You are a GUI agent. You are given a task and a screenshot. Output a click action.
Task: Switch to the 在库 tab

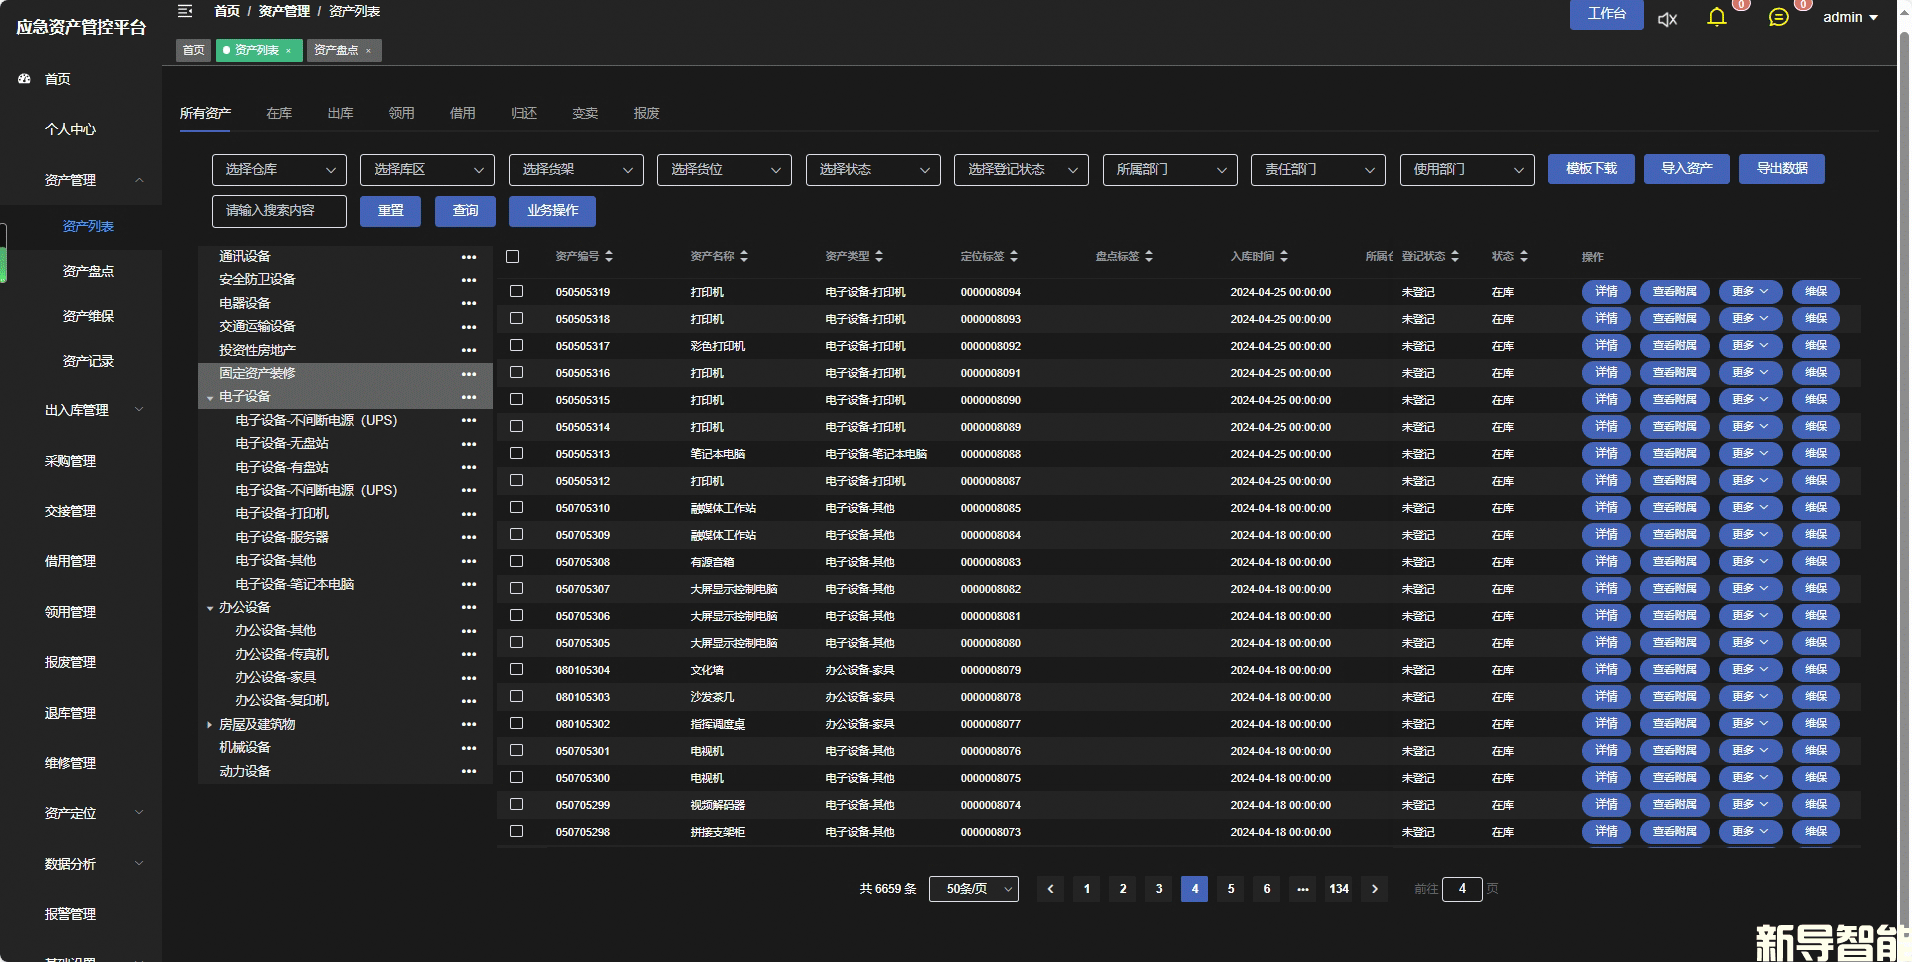pos(279,113)
